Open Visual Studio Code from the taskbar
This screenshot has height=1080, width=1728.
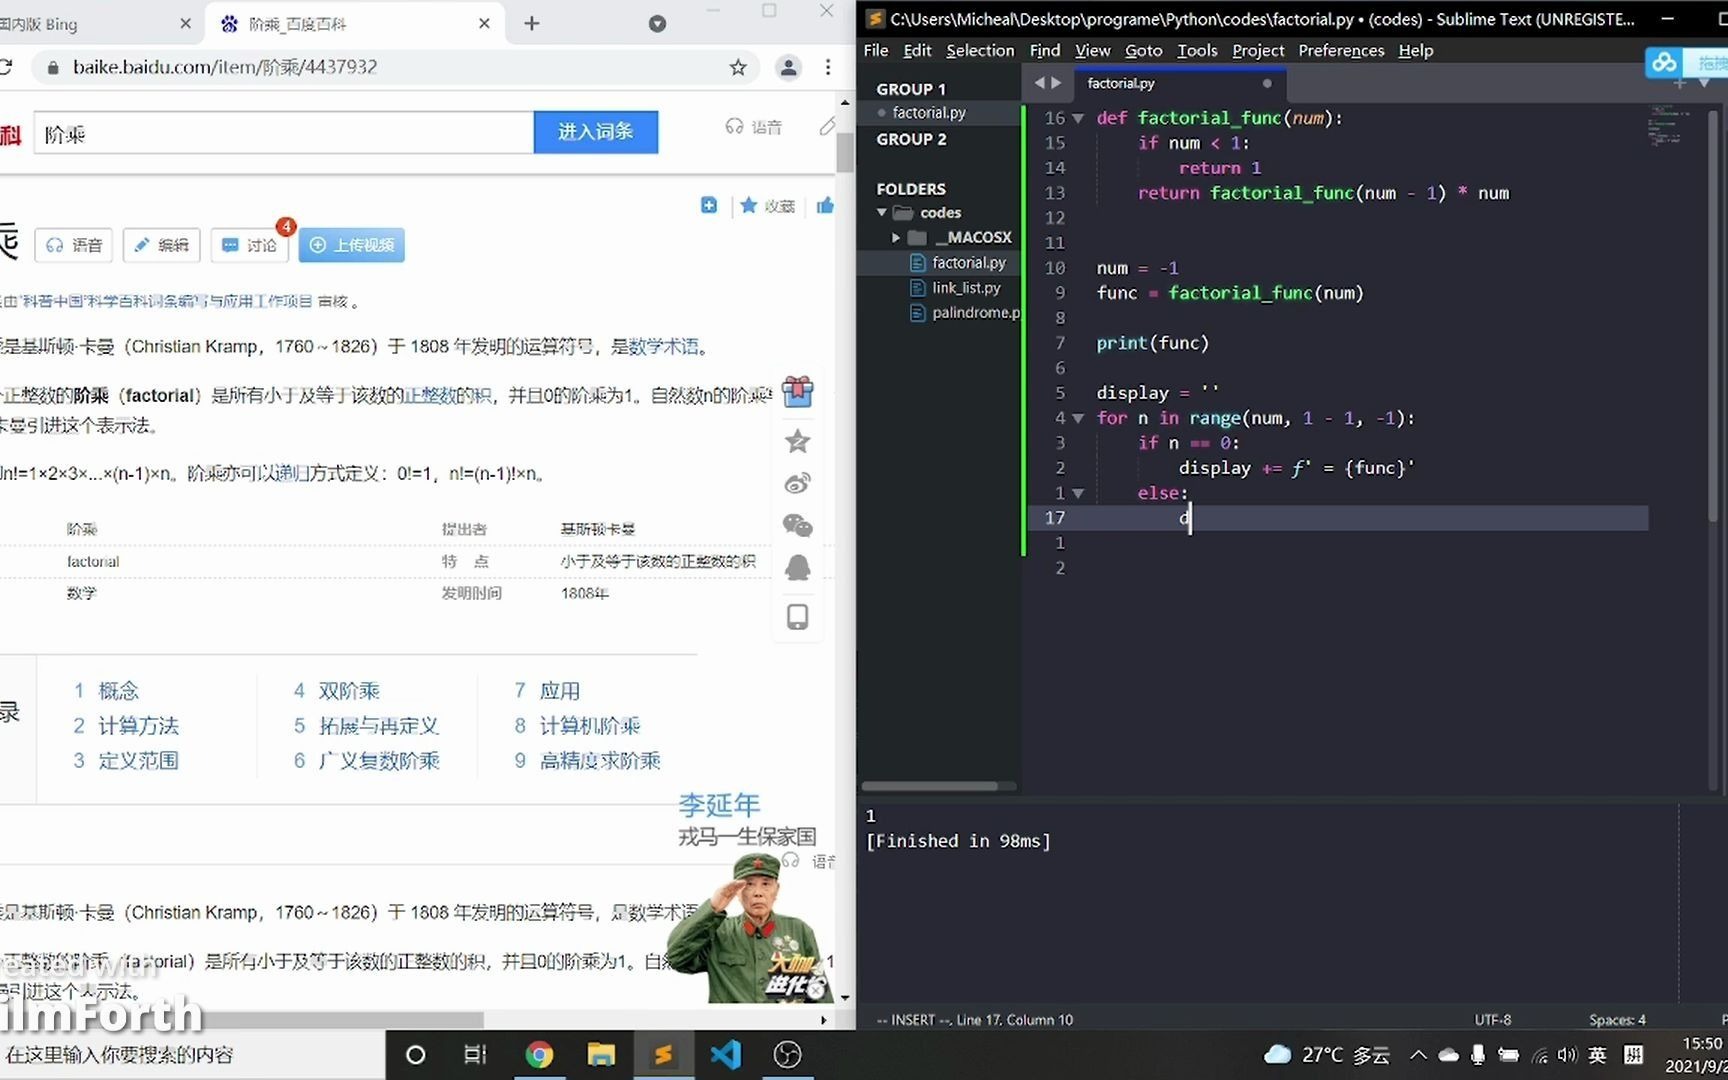pyautogui.click(x=726, y=1055)
